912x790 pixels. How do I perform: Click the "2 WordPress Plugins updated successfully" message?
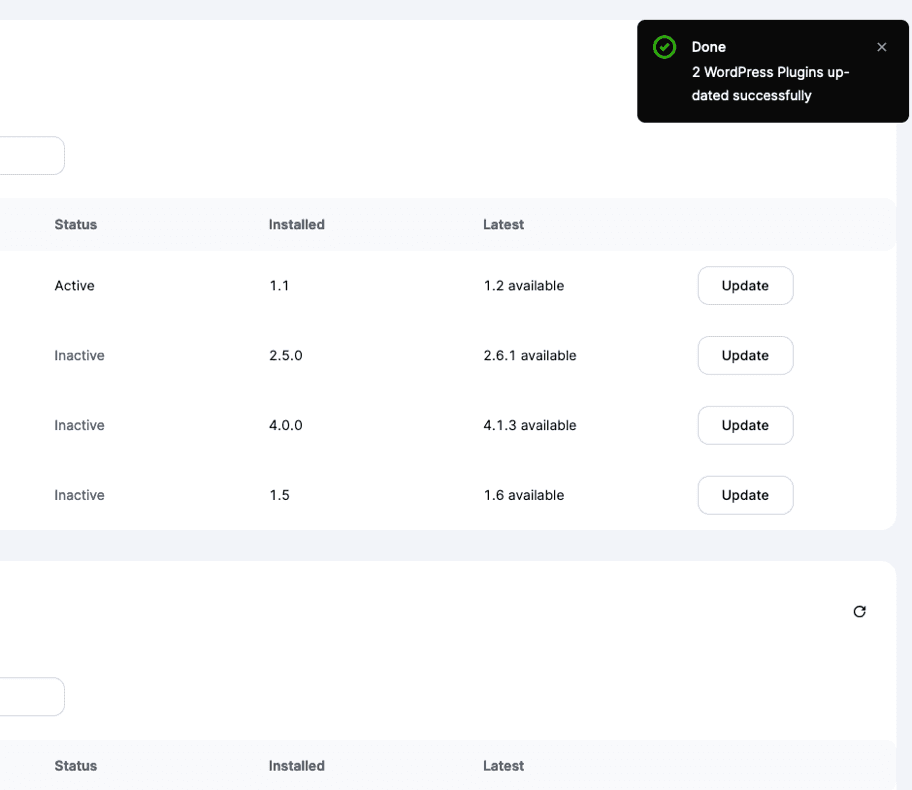point(770,84)
